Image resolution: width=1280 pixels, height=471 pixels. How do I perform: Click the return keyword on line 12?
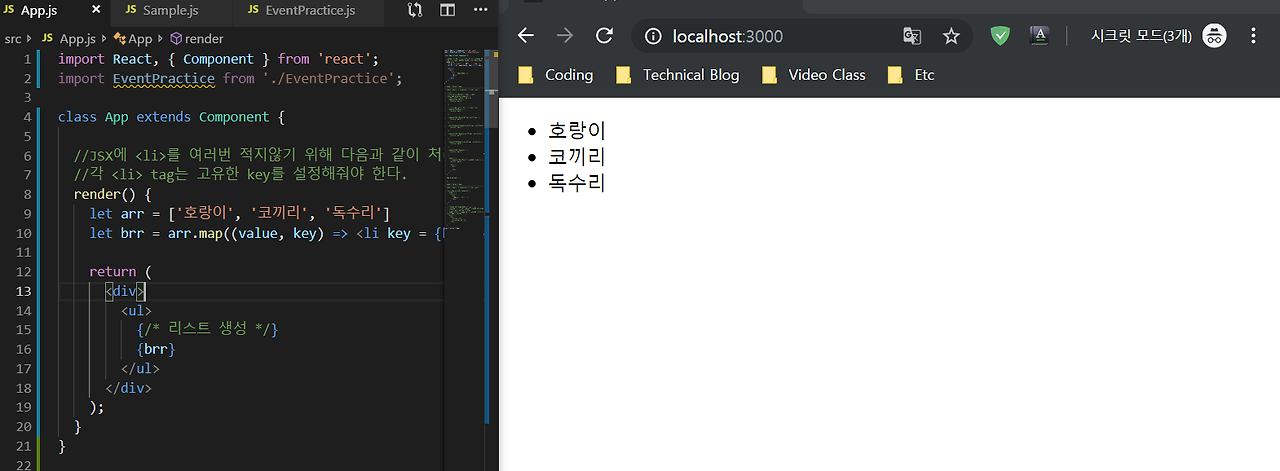click(112, 271)
